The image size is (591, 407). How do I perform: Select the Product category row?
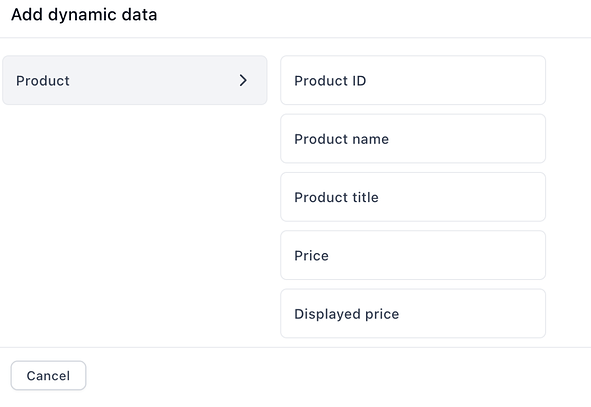tap(135, 80)
